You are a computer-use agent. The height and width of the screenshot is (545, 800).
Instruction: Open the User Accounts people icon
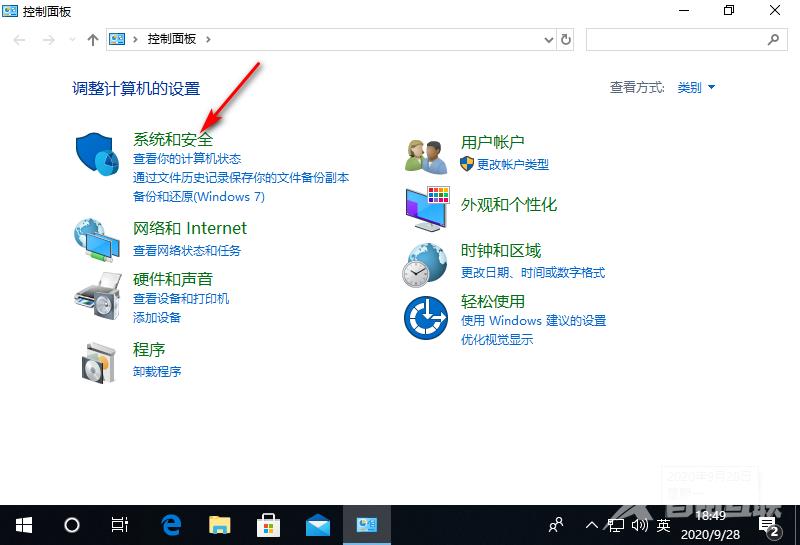click(x=426, y=156)
